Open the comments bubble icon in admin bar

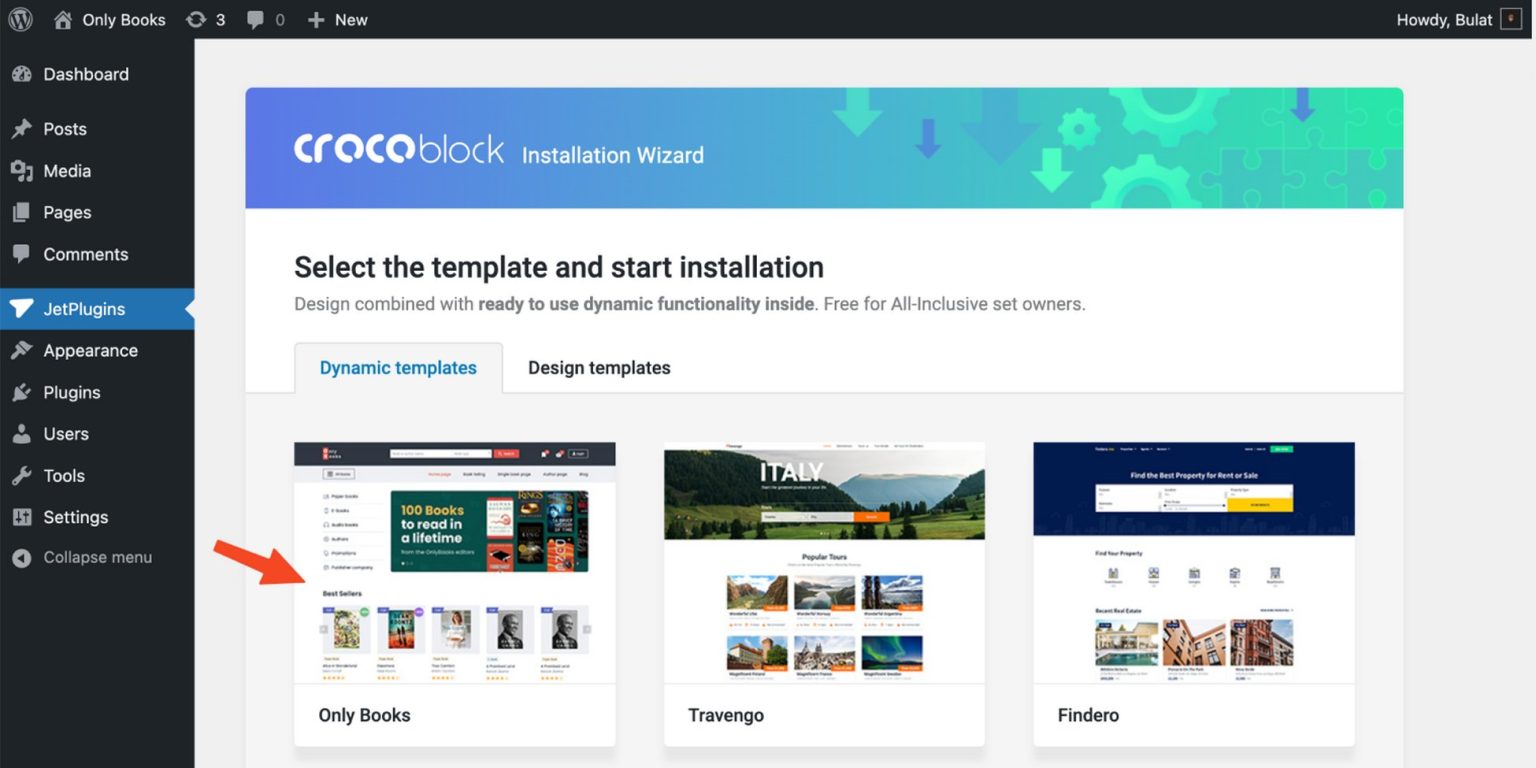(256, 20)
